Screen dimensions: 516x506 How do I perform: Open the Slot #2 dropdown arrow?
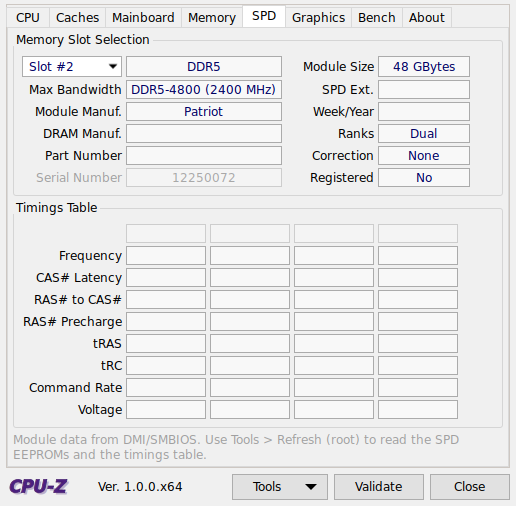(113, 66)
